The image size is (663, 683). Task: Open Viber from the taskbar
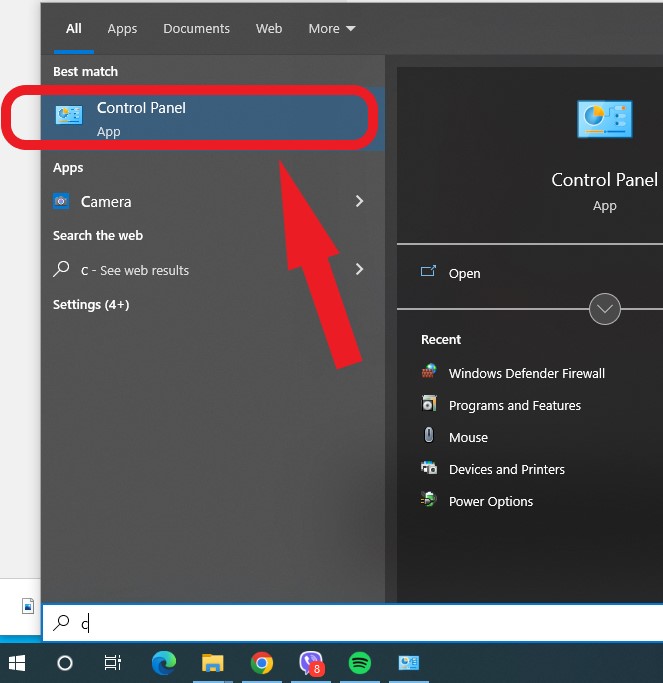tap(311, 662)
